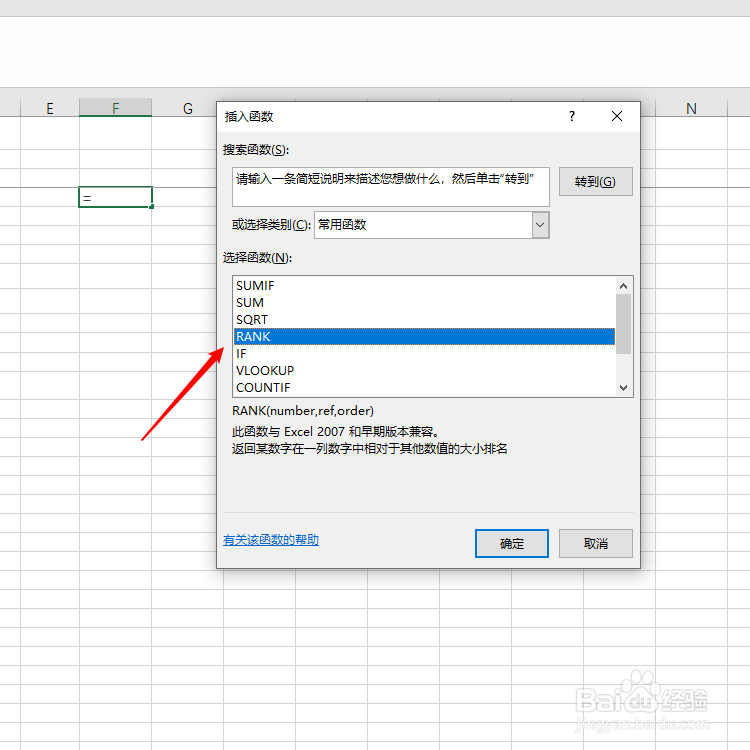Select IF in function list
The height and width of the screenshot is (750, 750).
[x=424, y=353]
